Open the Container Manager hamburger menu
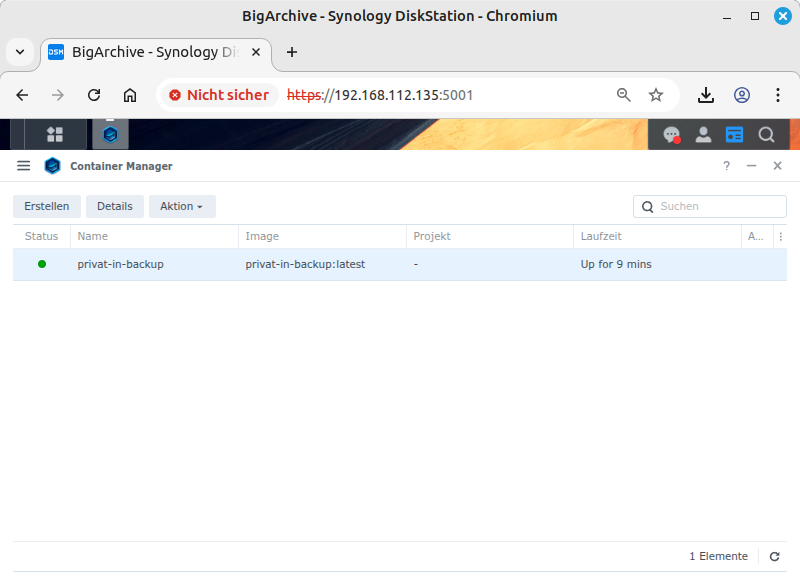Image resolution: width=800 pixels, height=581 pixels. coord(24,166)
